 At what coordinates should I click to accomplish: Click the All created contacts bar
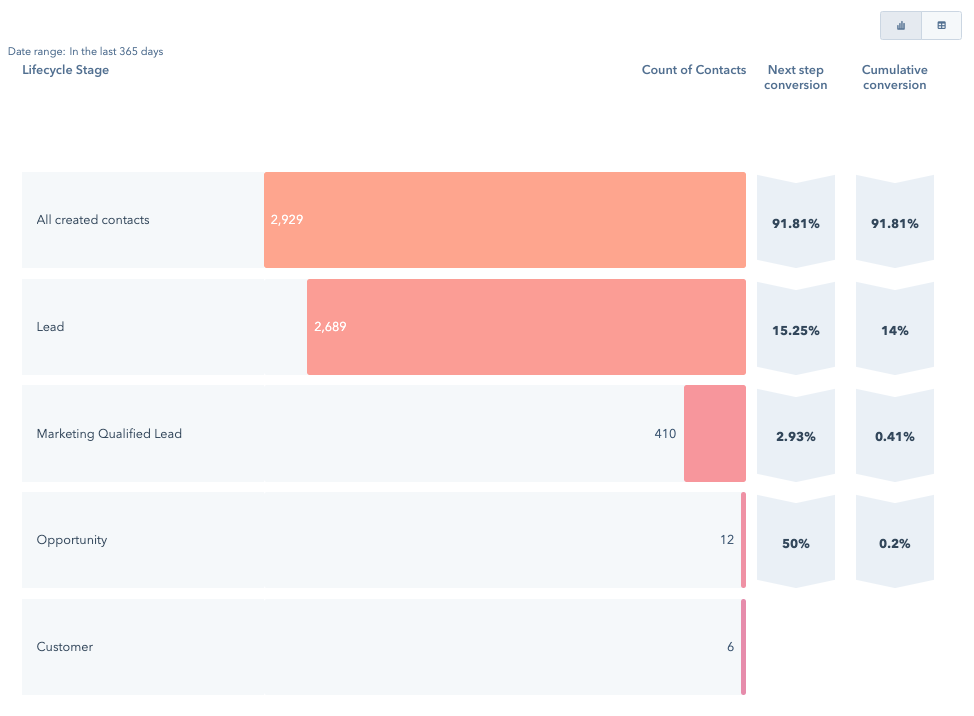tap(504, 220)
